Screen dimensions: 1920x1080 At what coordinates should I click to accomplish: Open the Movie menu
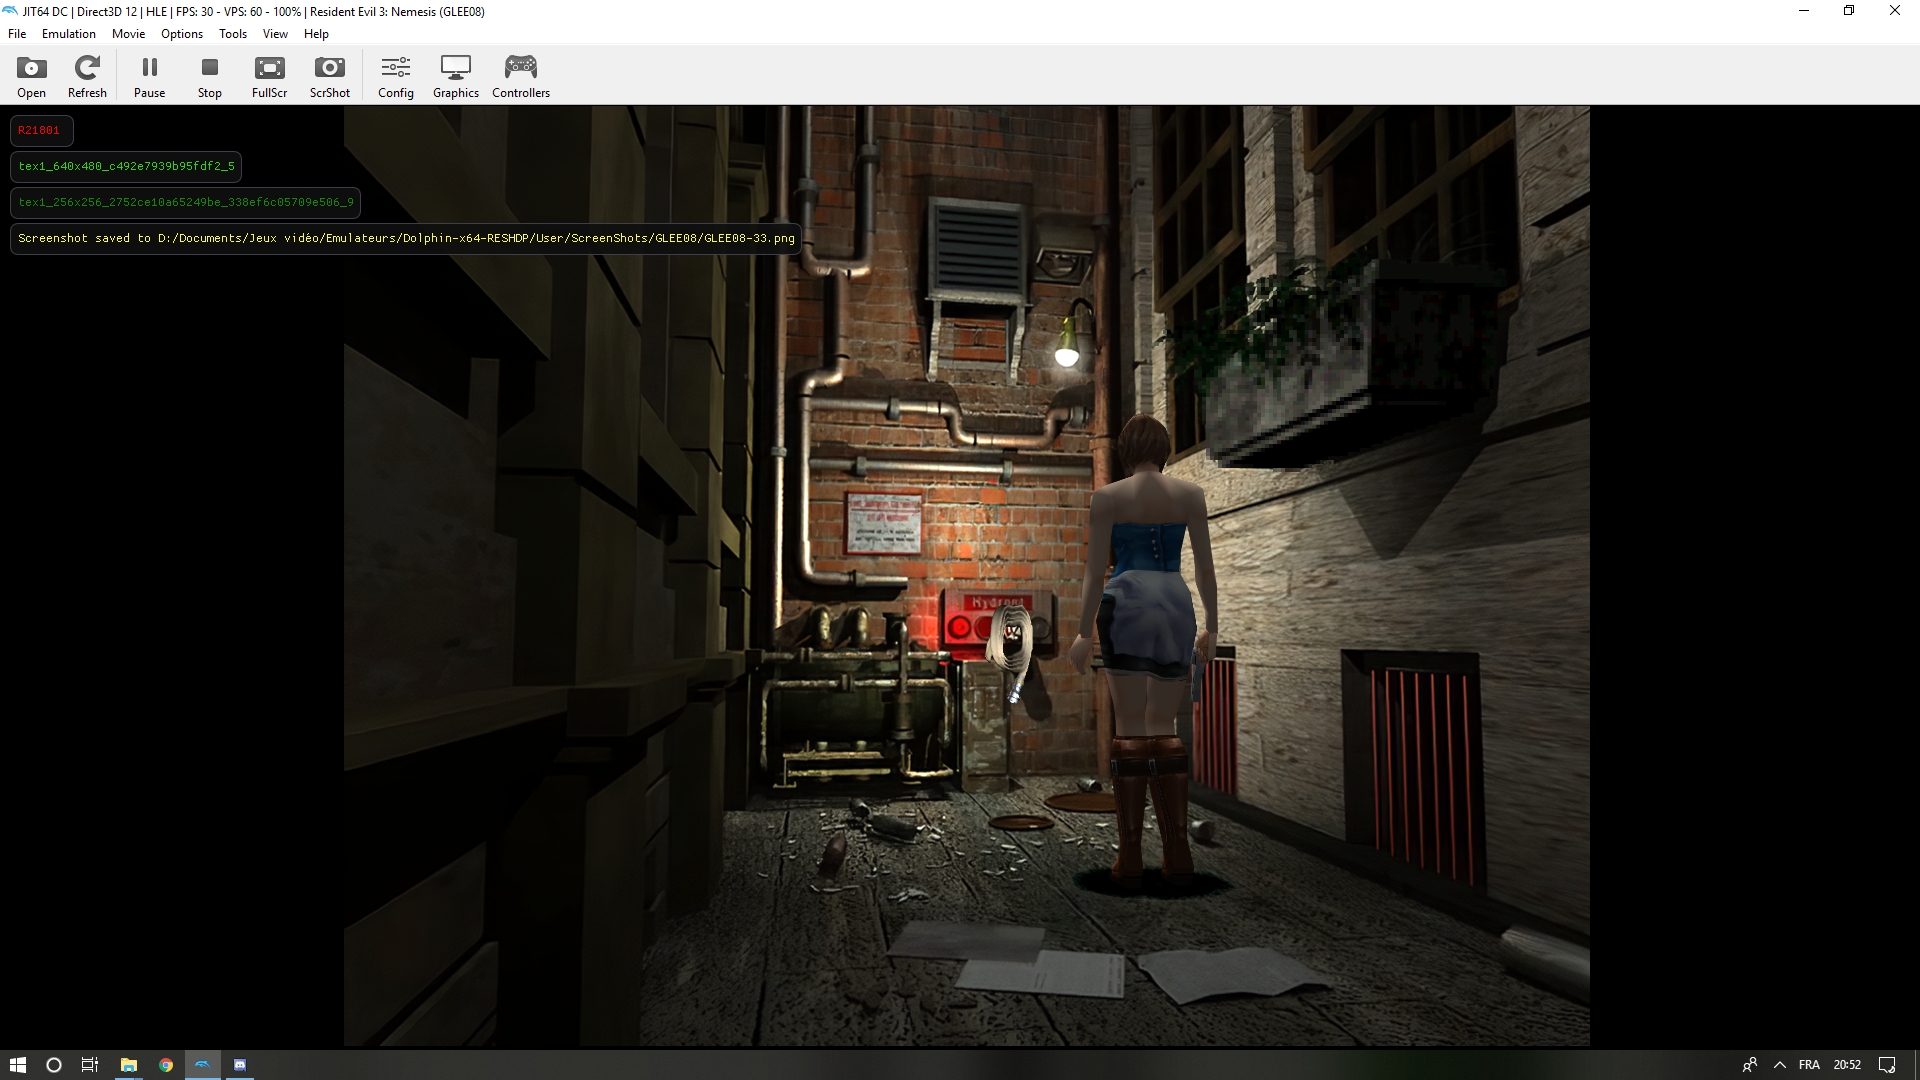click(x=128, y=34)
